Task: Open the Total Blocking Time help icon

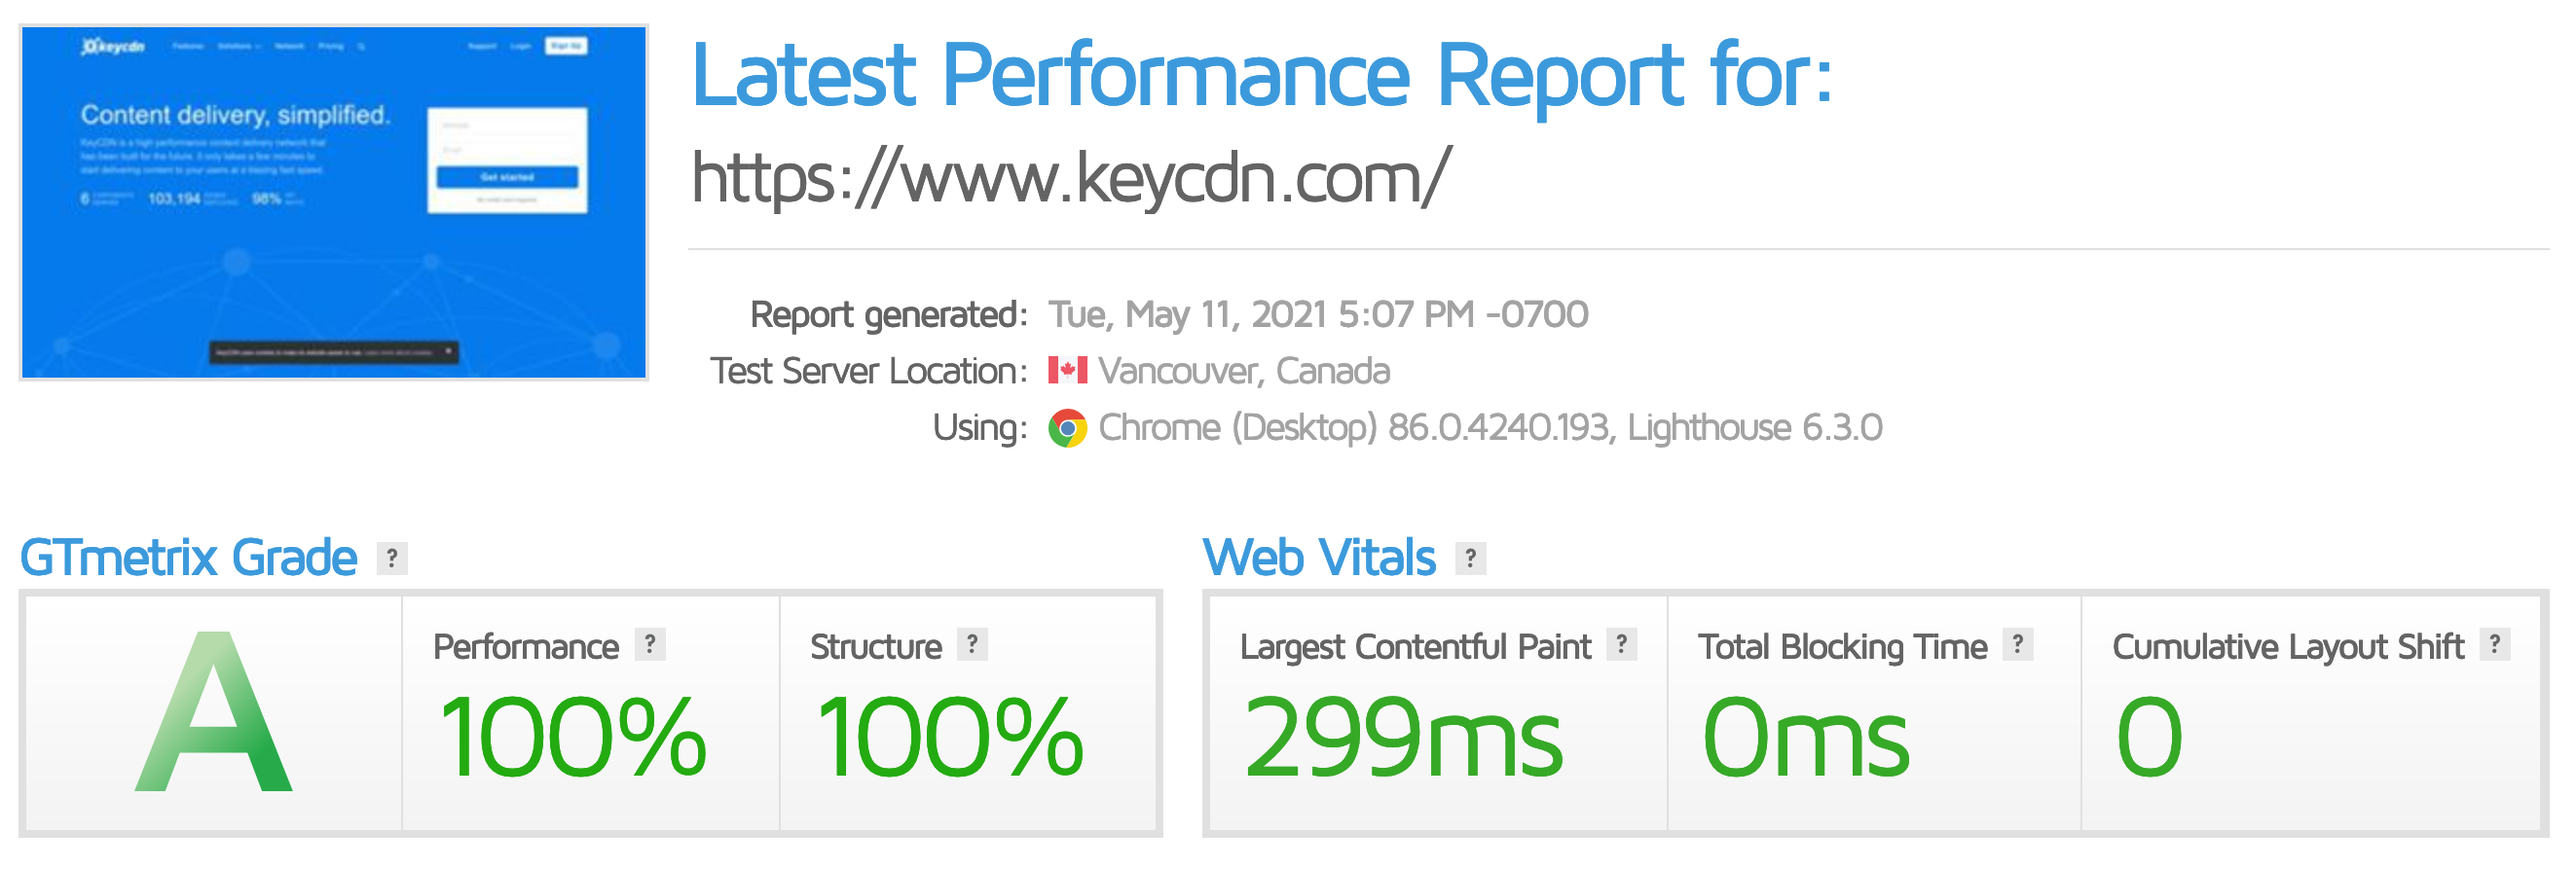Action: pyautogui.click(x=2018, y=644)
